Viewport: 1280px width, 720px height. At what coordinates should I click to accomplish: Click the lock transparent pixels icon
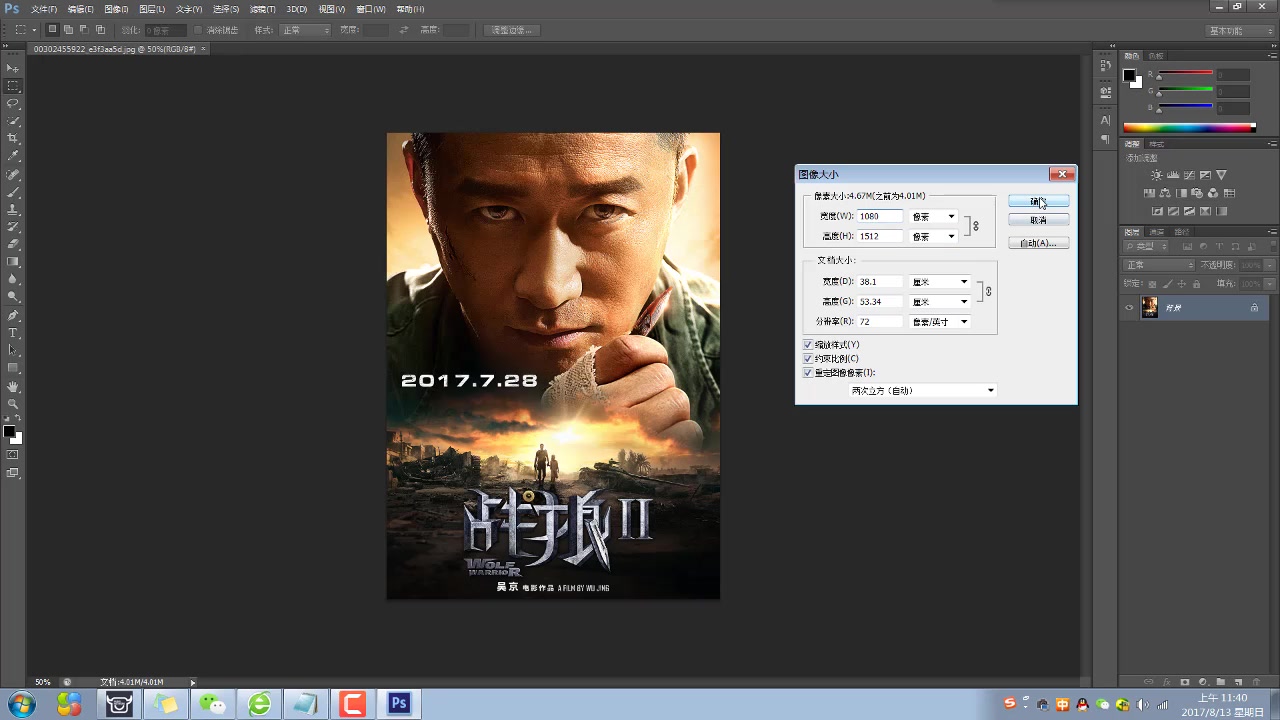[x=1152, y=284]
